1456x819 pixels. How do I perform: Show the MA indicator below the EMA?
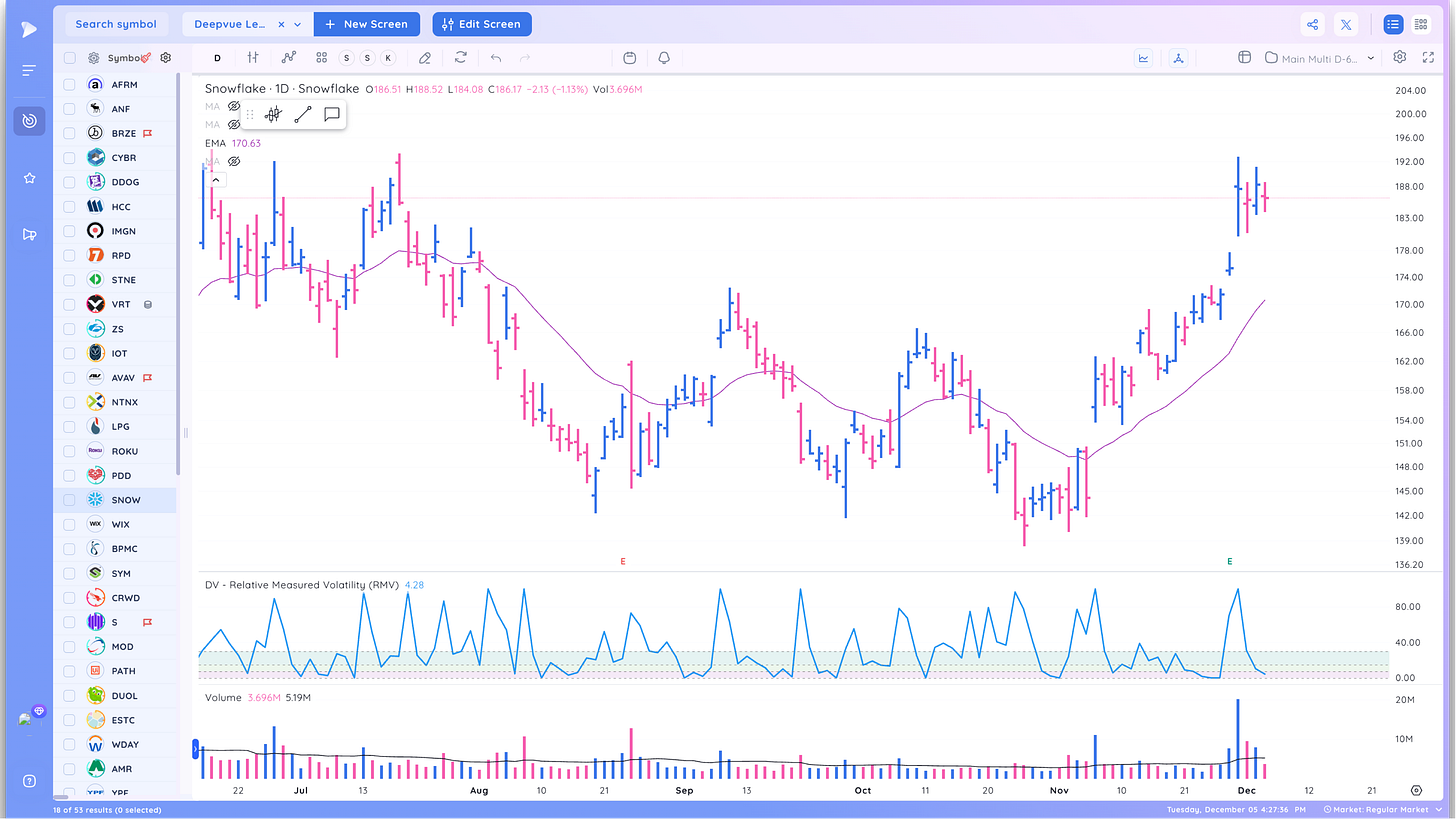coord(234,161)
